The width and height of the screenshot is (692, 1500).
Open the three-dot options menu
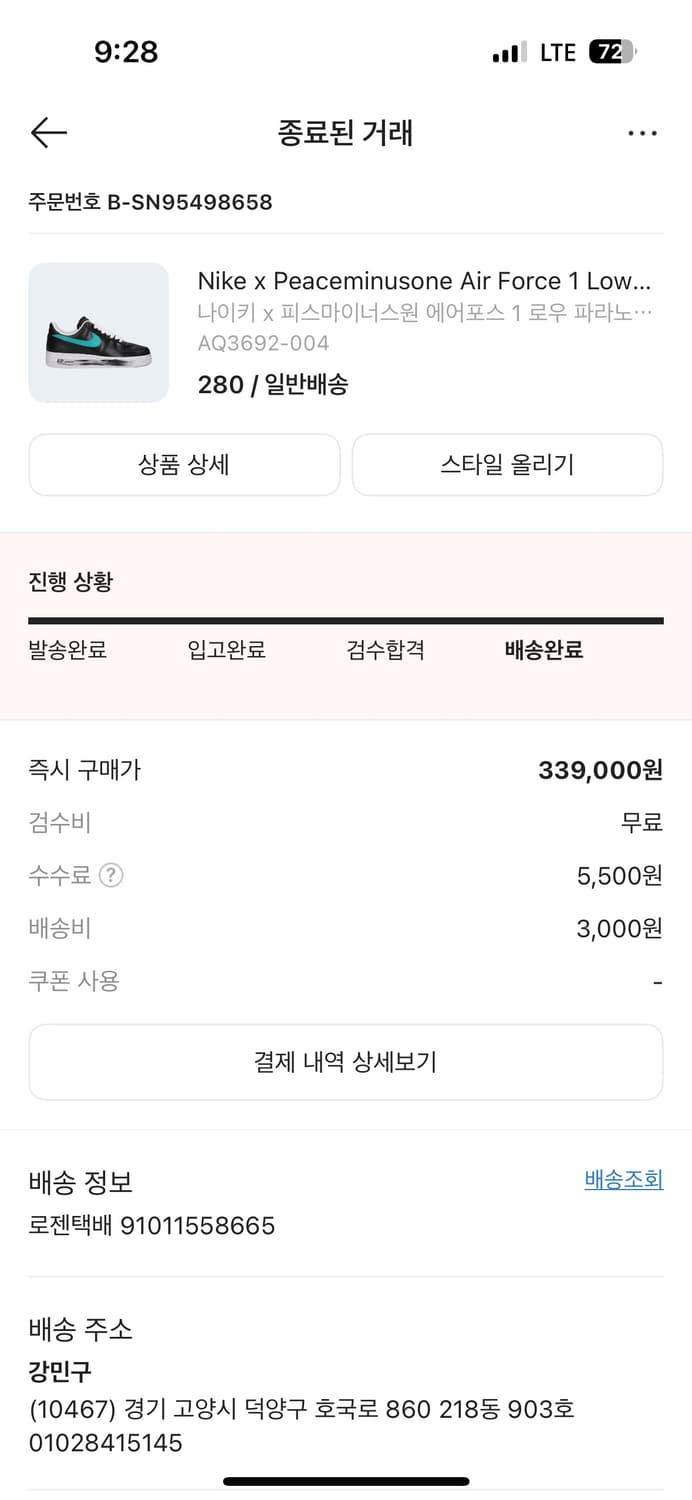point(643,132)
